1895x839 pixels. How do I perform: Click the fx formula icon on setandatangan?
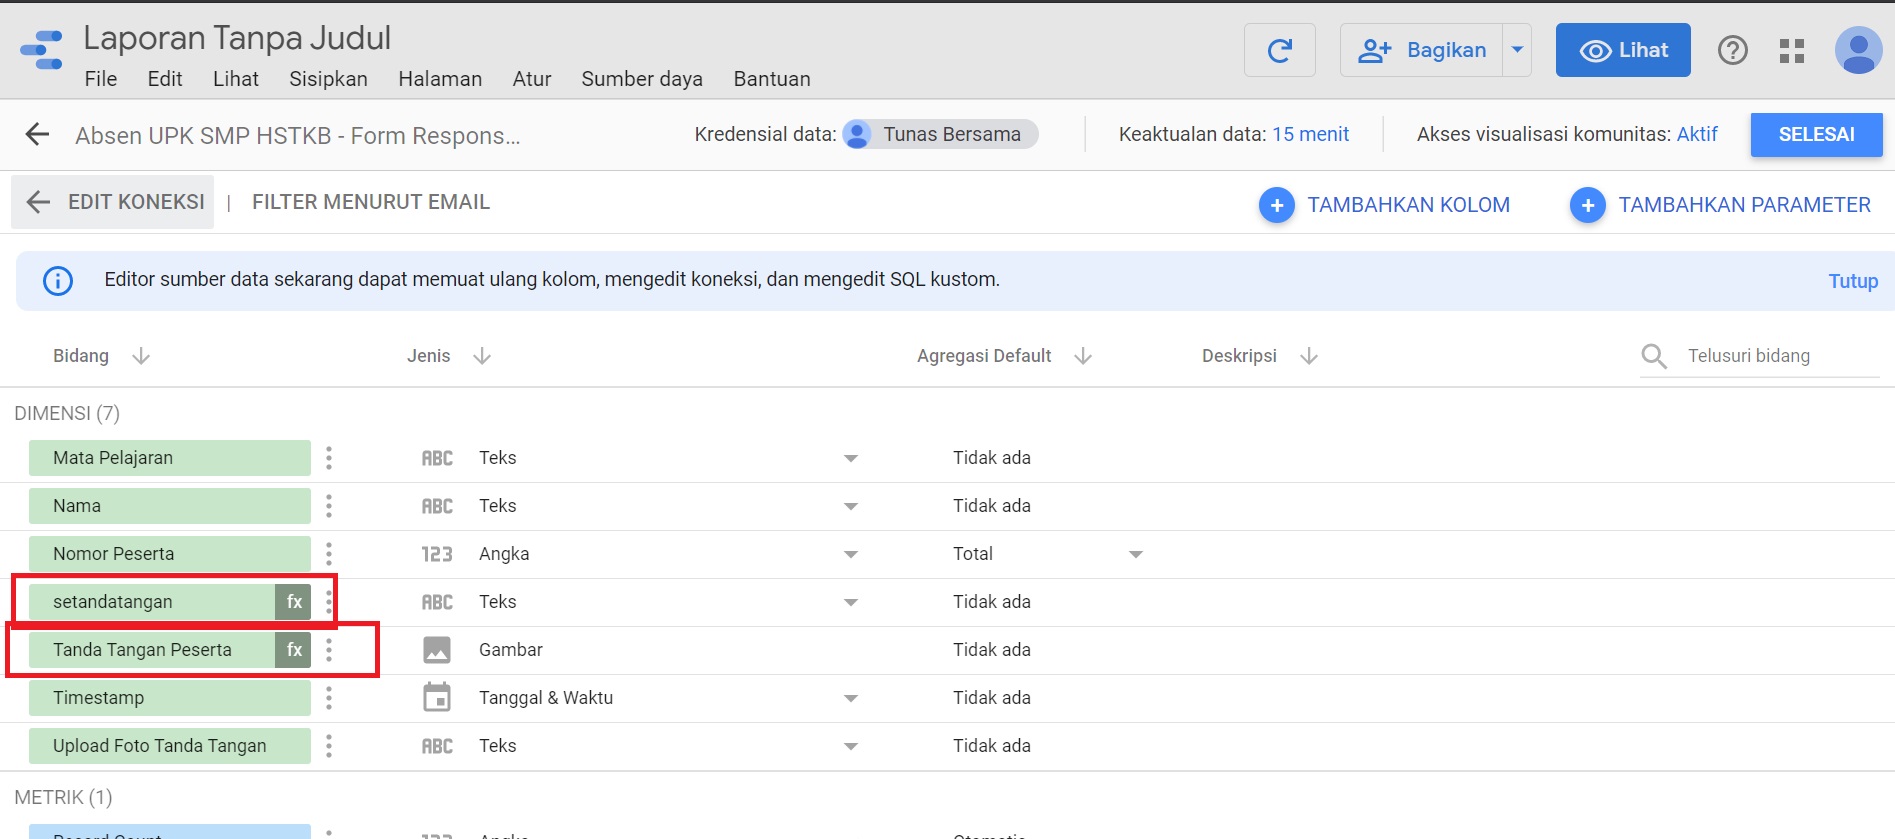pyautogui.click(x=294, y=602)
